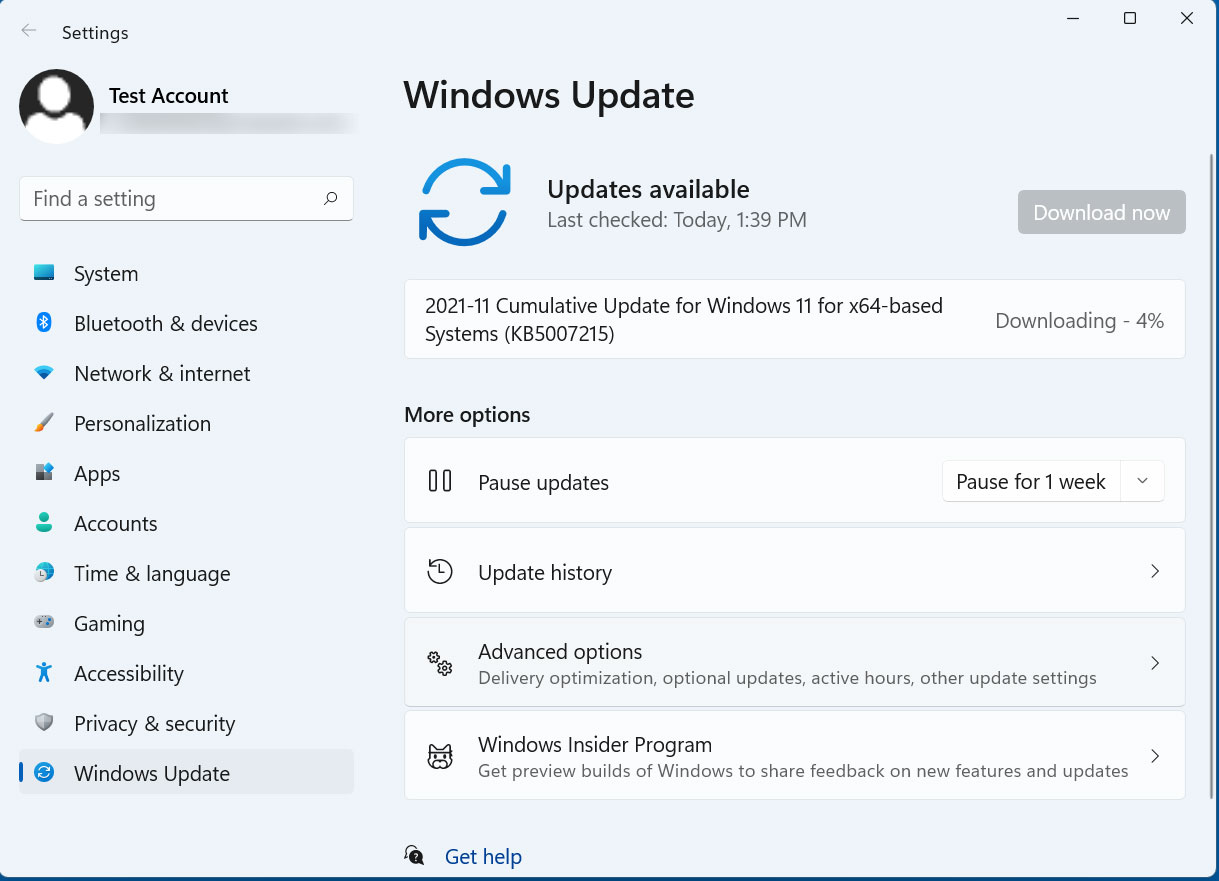Open Privacy & security settings

click(x=186, y=724)
